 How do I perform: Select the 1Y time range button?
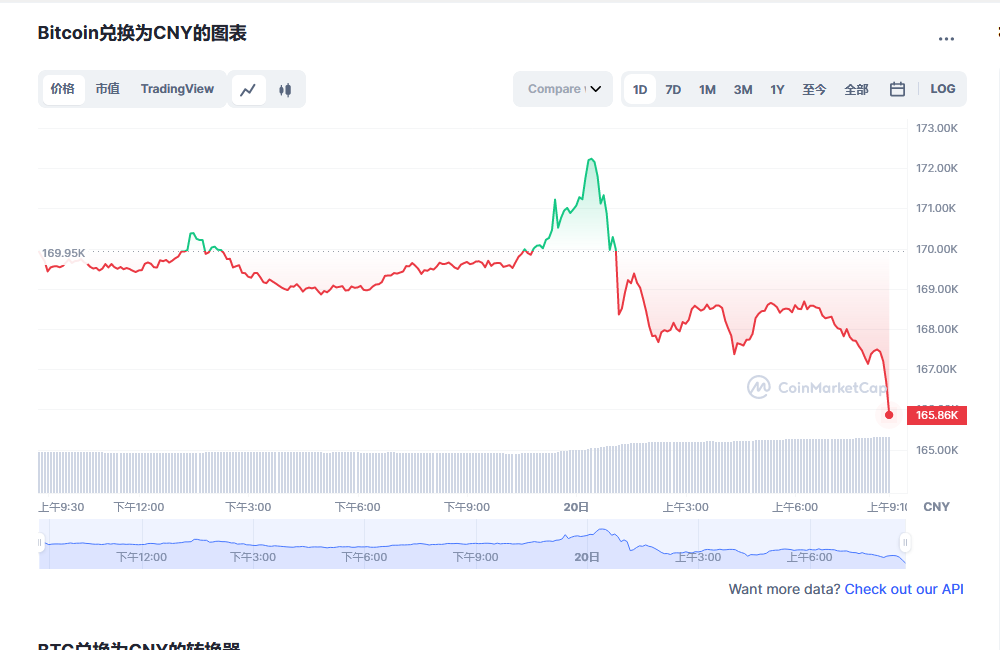pos(777,89)
